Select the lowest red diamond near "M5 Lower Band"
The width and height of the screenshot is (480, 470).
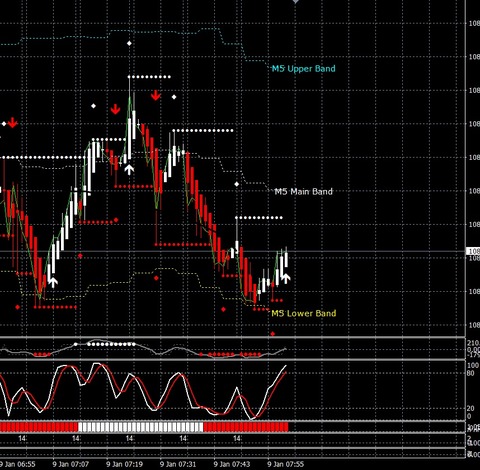pos(273,333)
